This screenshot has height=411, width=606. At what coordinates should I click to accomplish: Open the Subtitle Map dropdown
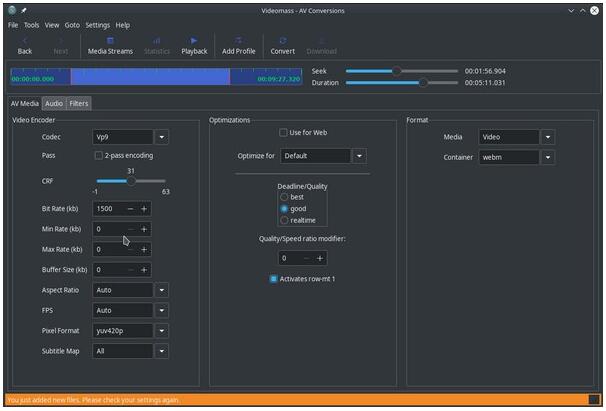(x=131, y=351)
